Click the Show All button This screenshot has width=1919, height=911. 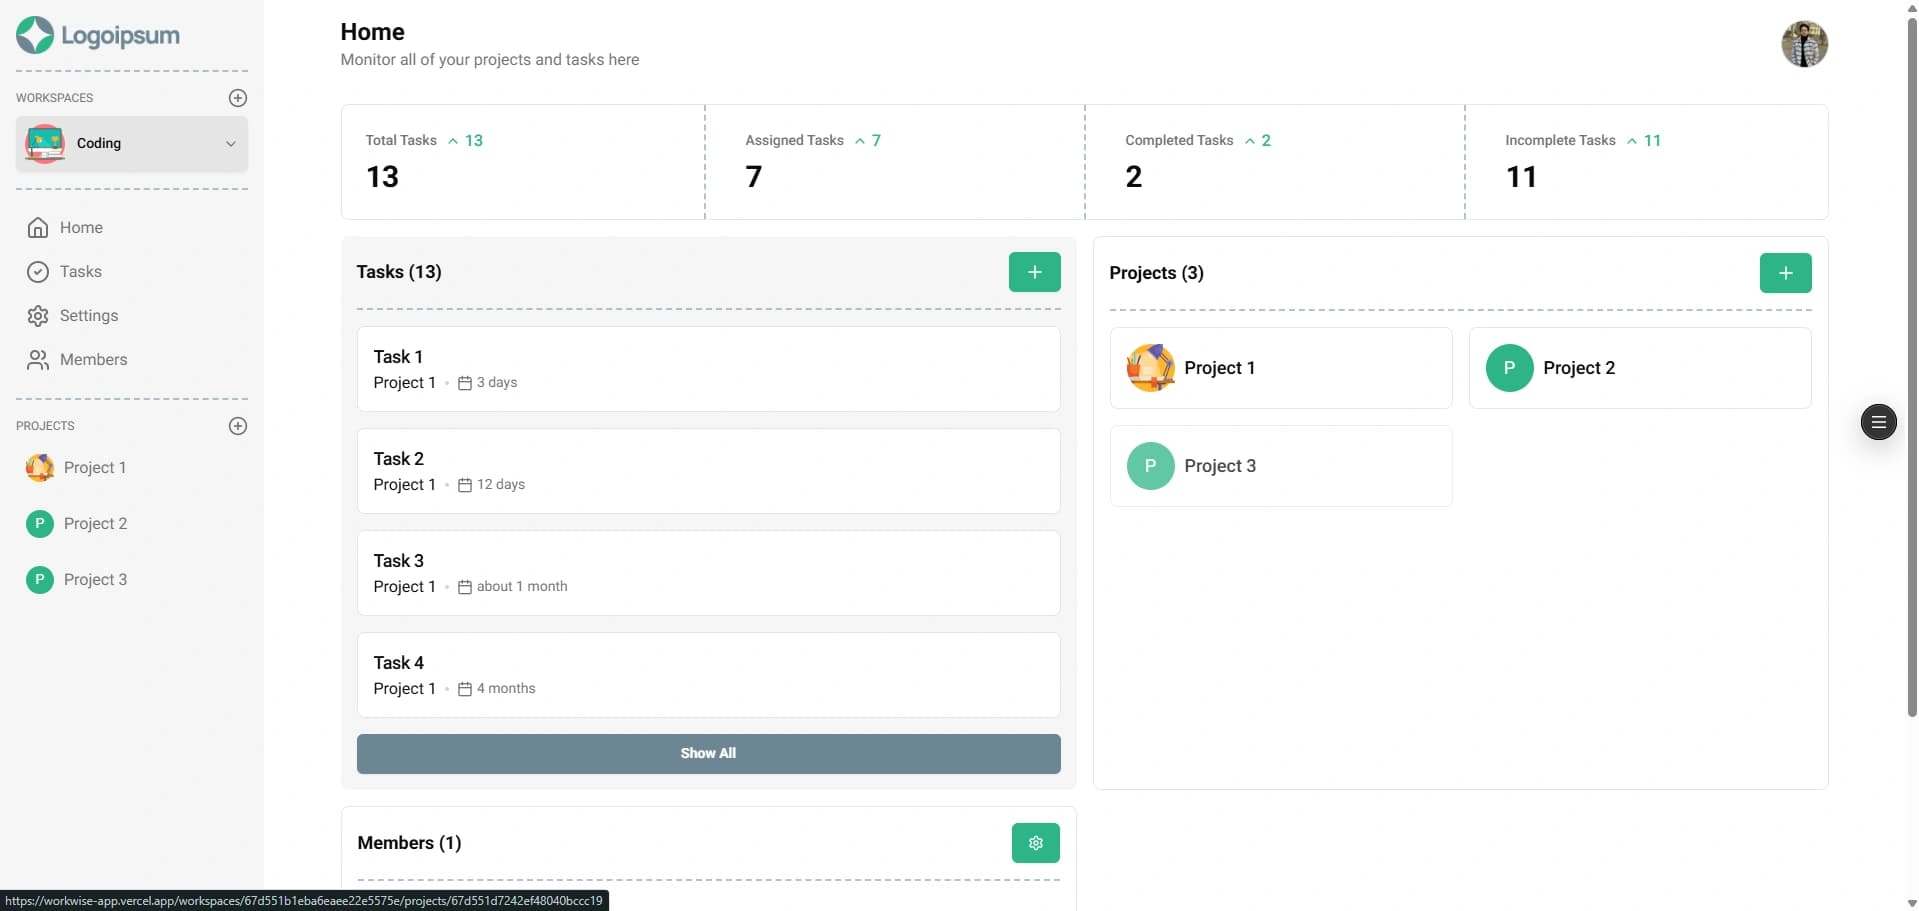click(x=708, y=753)
